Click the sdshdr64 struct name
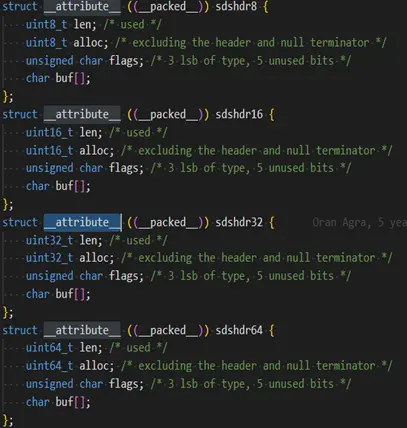Viewport: 407px width, 428px height. click(239, 330)
